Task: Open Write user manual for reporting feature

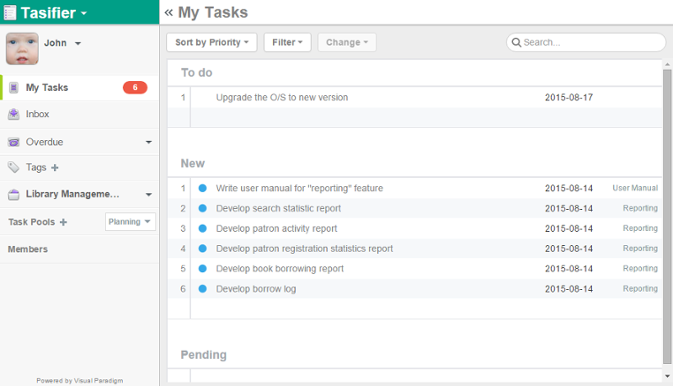Action: pyautogui.click(x=299, y=188)
